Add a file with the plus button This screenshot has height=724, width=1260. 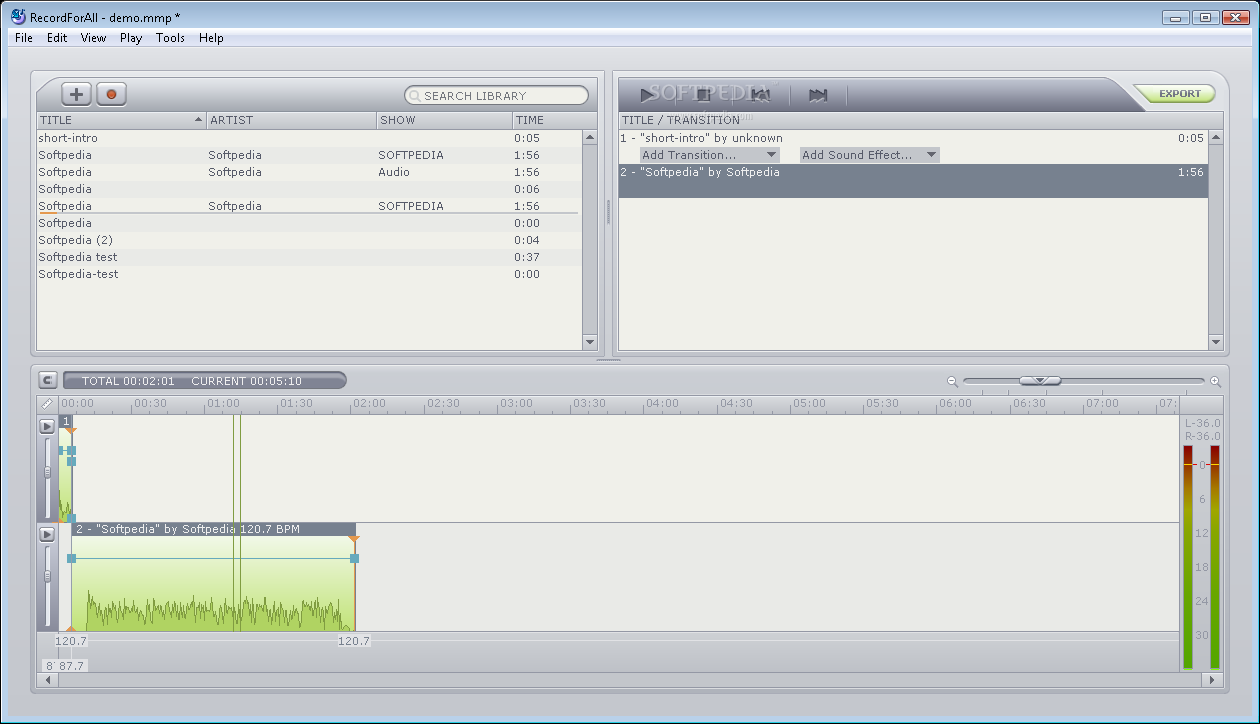[x=76, y=94]
